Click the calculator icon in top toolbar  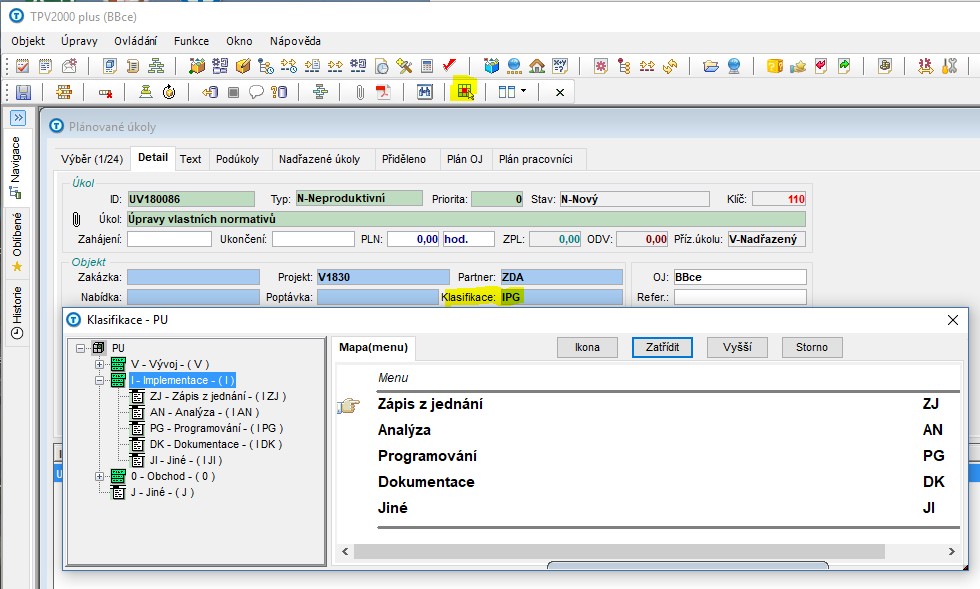click(x=427, y=66)
